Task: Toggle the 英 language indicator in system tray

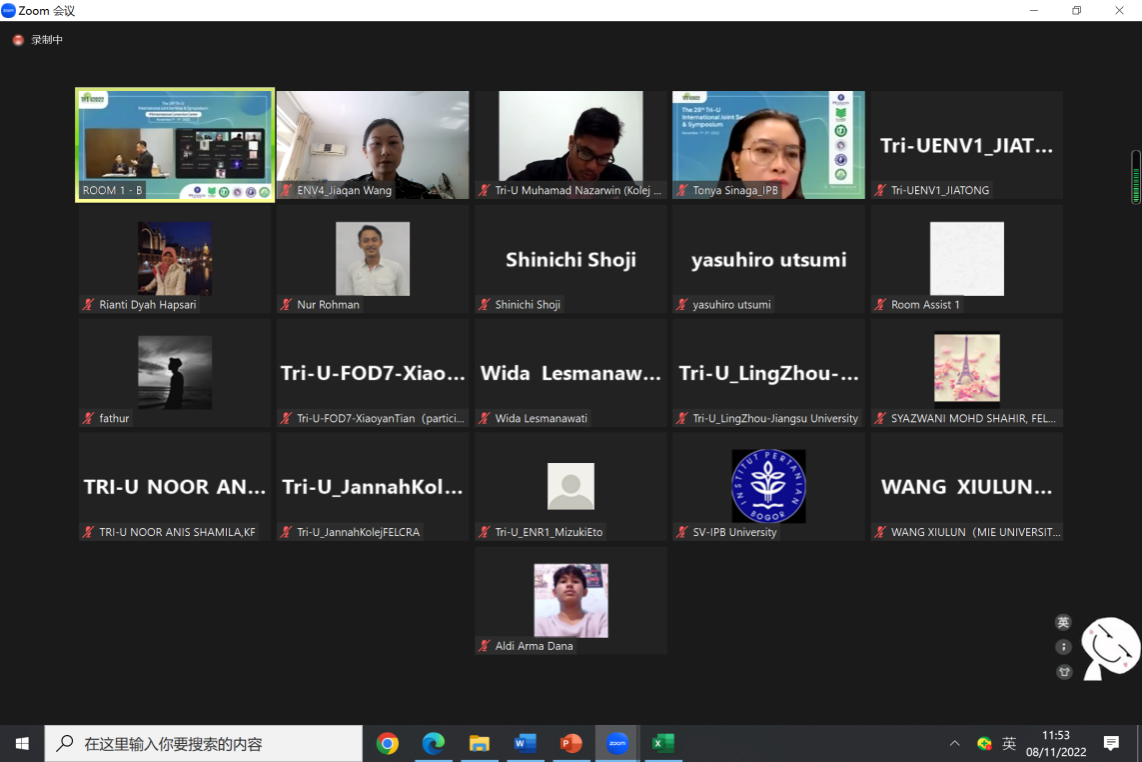Action: tap(1009, 743)
